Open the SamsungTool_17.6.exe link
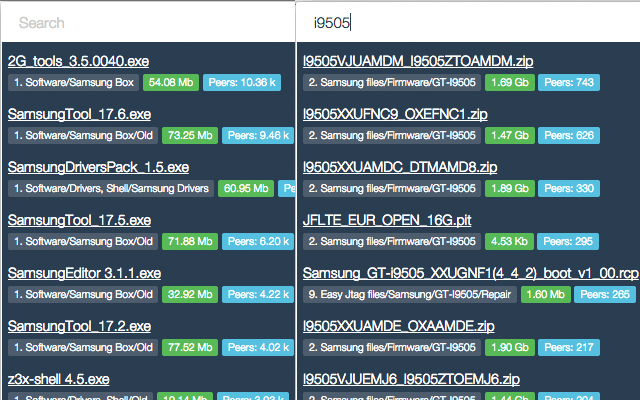Viewport: 640px width, 400px height. [79, 114]
